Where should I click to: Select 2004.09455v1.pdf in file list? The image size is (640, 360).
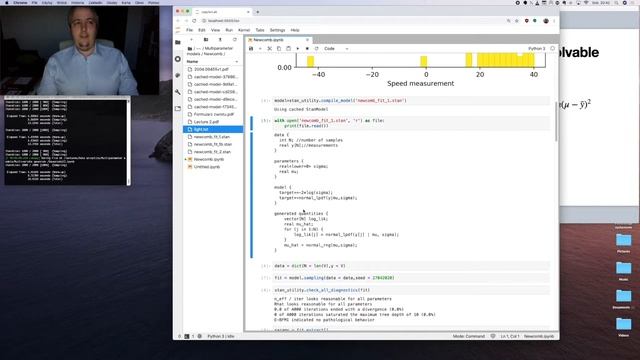(x=213, y=69)
